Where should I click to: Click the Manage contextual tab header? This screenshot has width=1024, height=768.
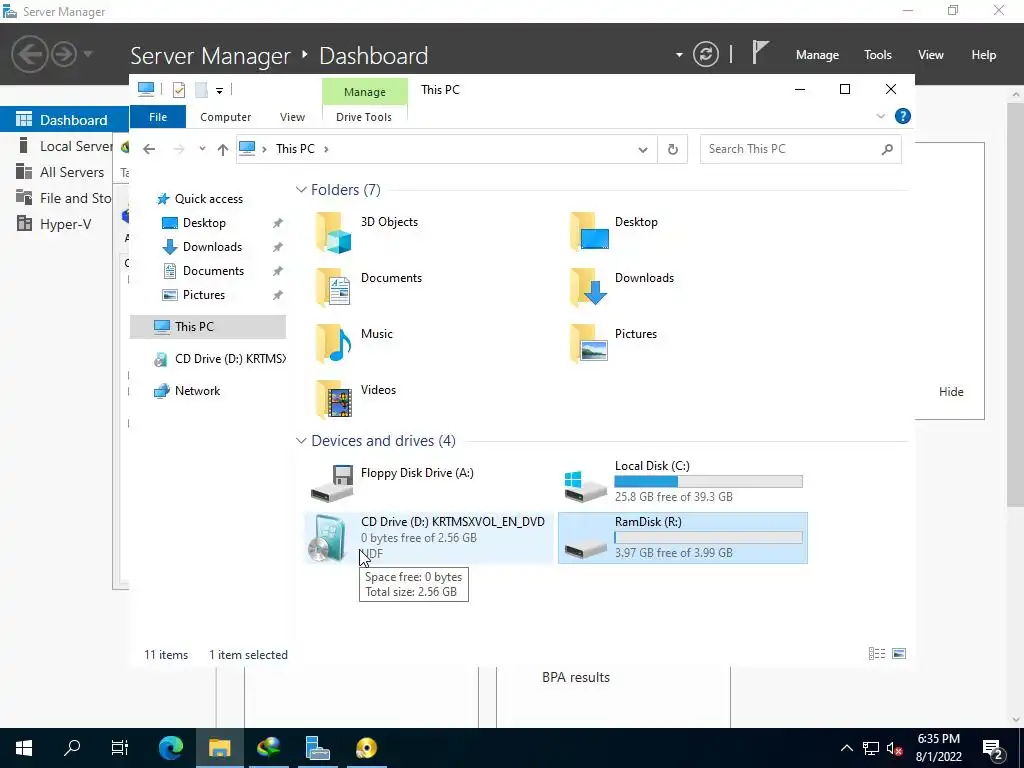pyautogui.click(x=364, y=92)
